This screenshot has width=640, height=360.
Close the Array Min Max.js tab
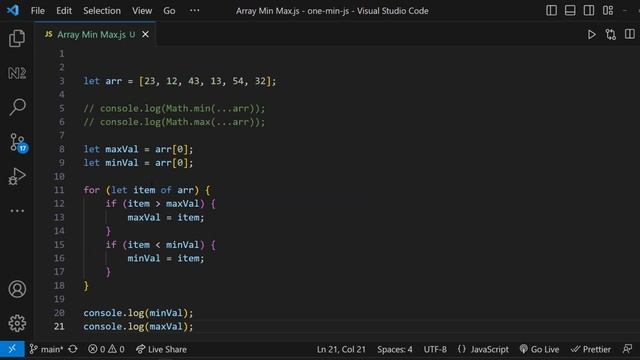tap(145, 35)
